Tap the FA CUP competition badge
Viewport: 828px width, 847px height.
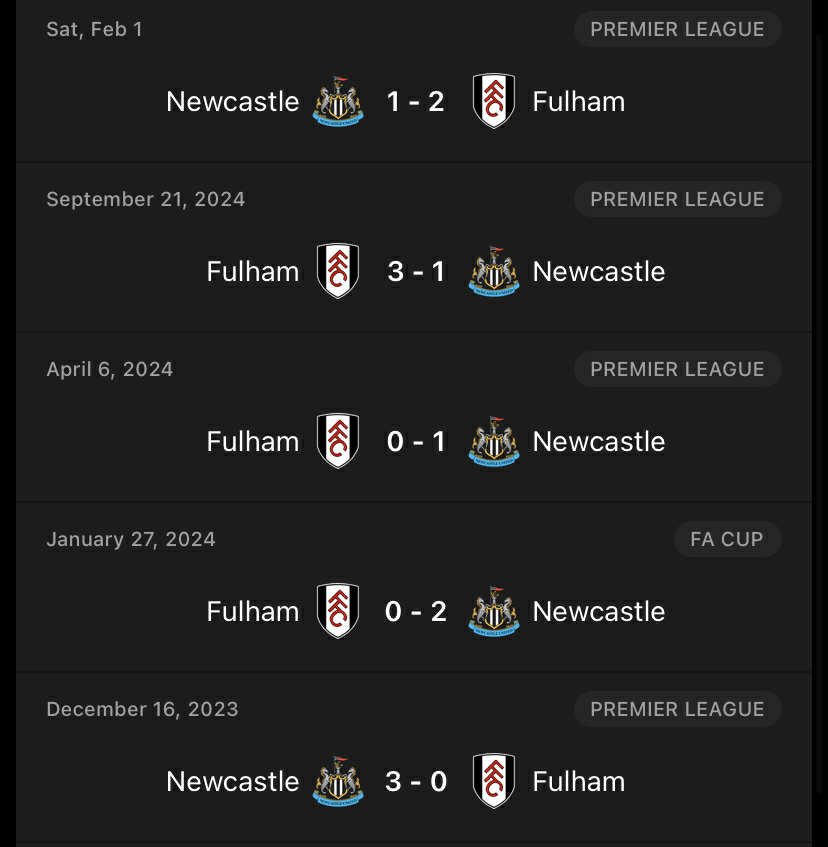click(727, 539)
